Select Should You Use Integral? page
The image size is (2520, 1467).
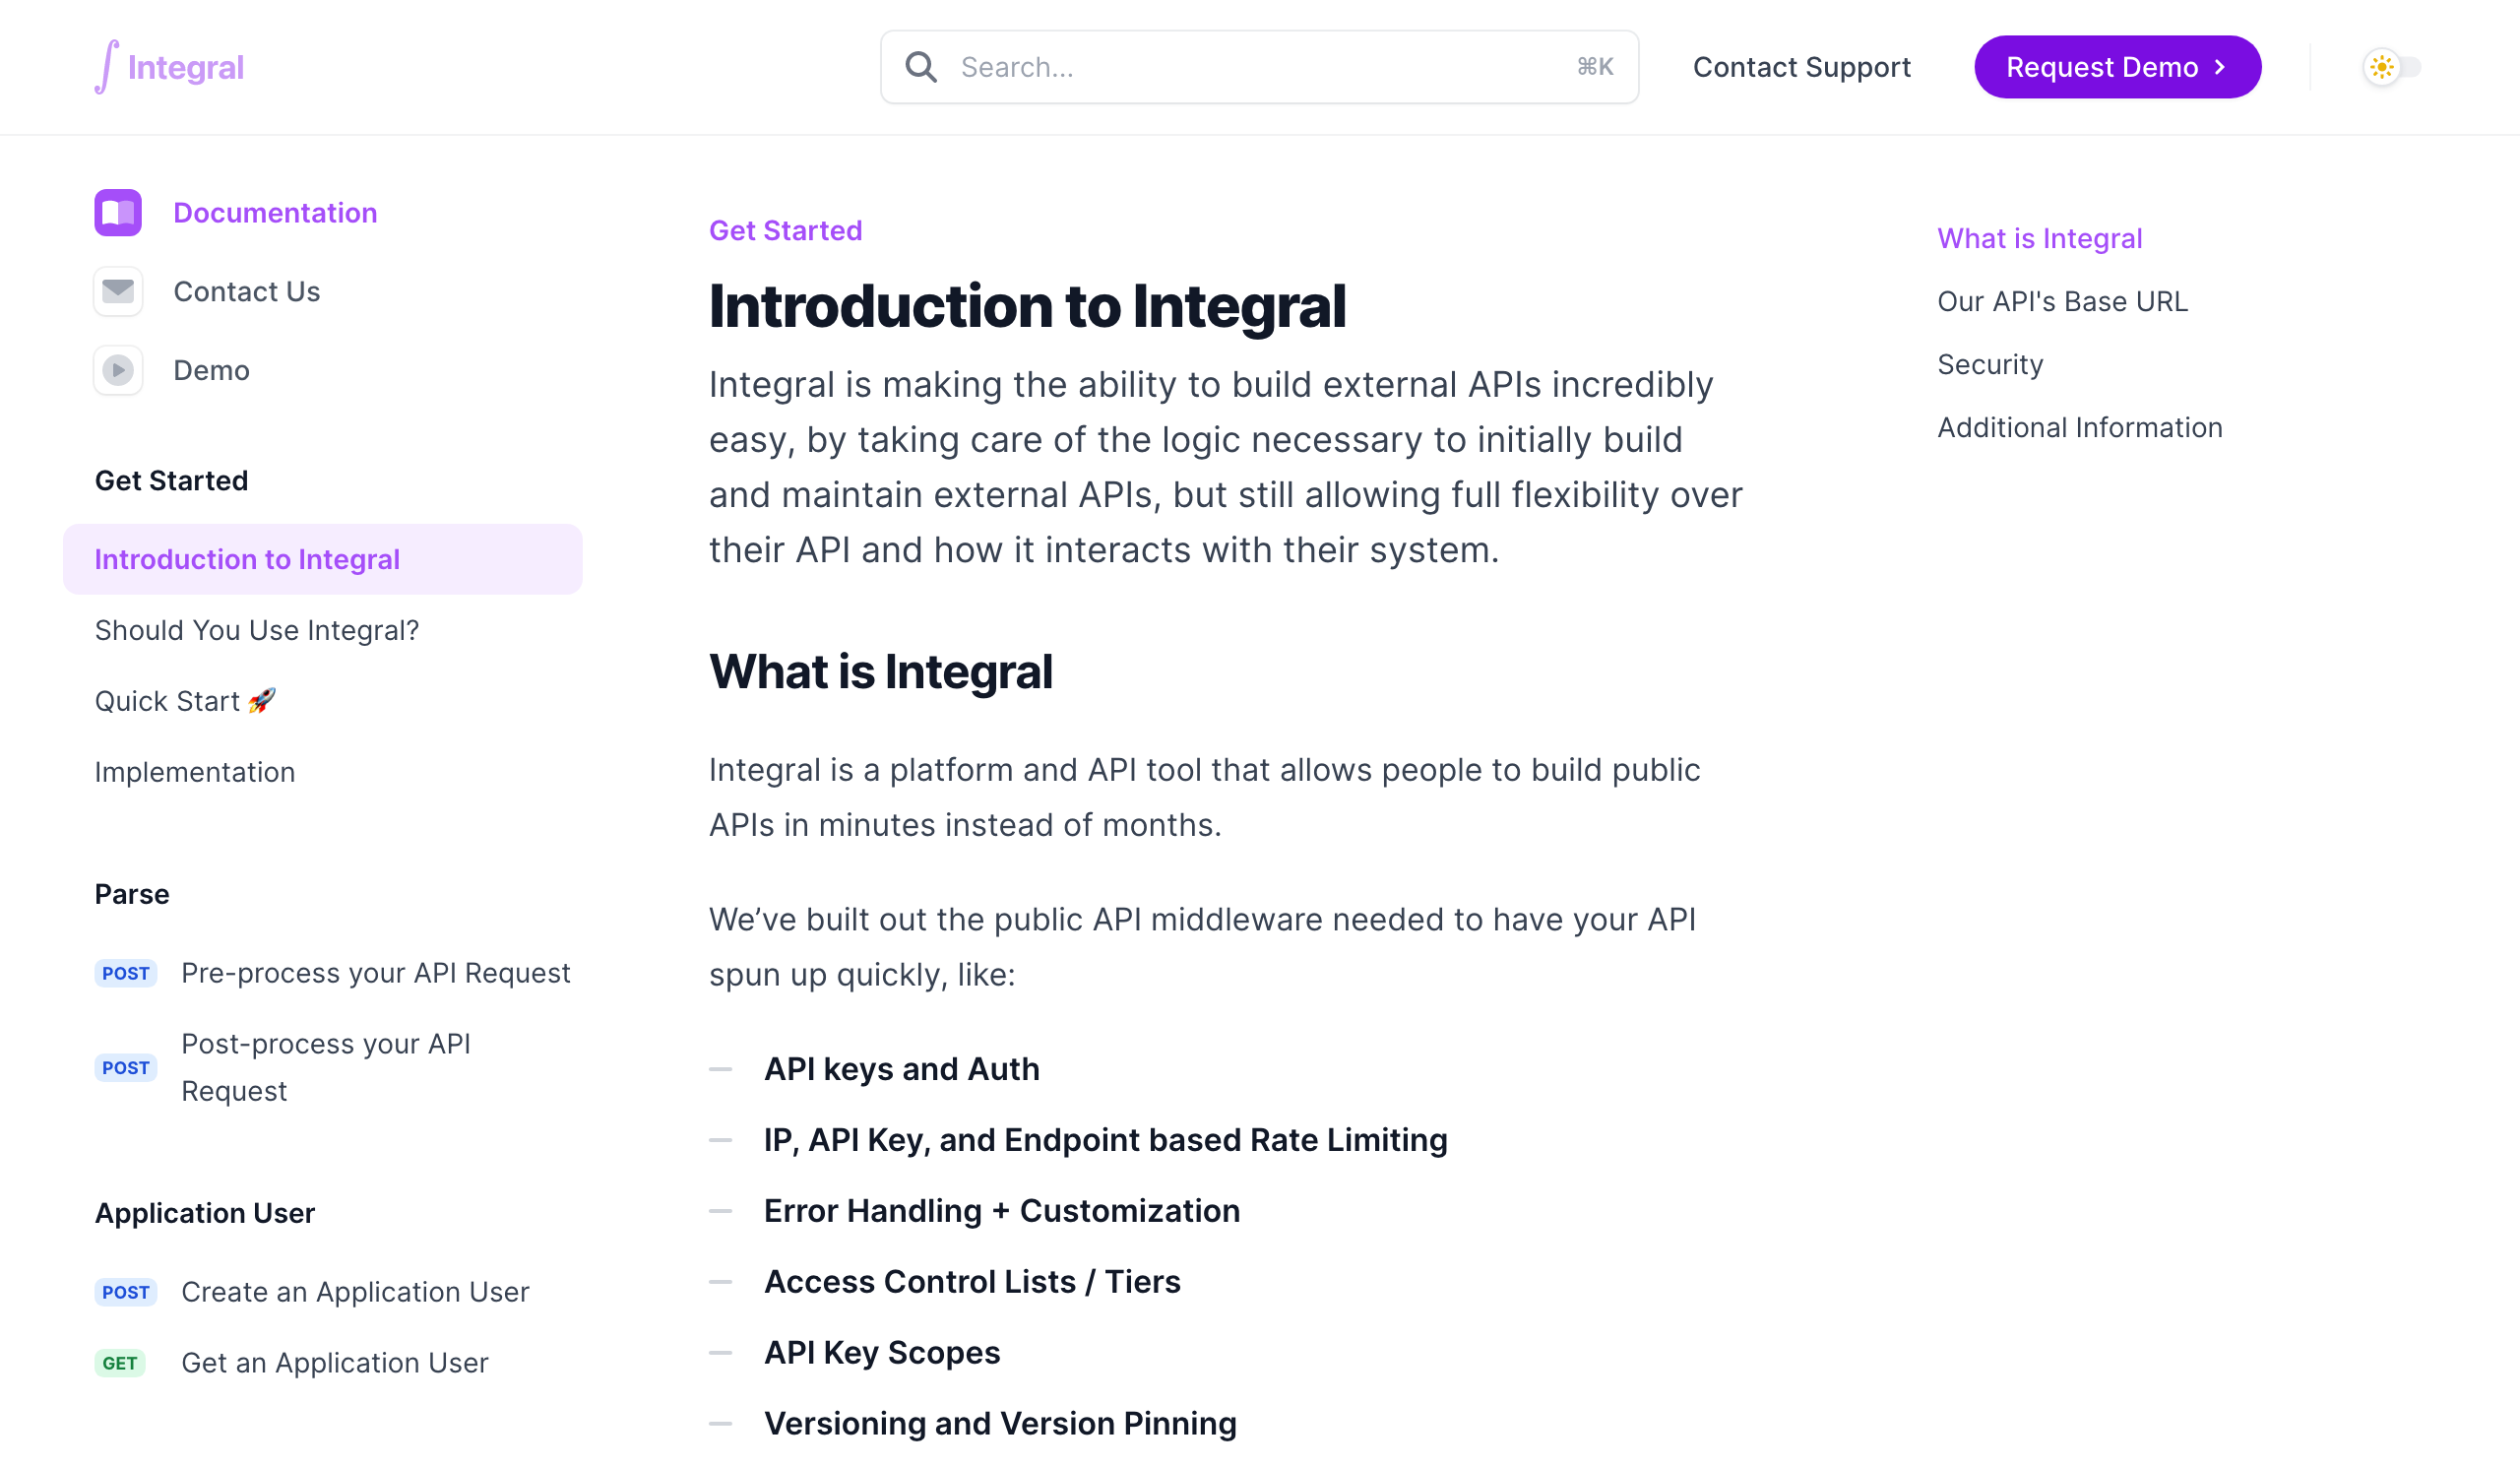coord(257,630)
